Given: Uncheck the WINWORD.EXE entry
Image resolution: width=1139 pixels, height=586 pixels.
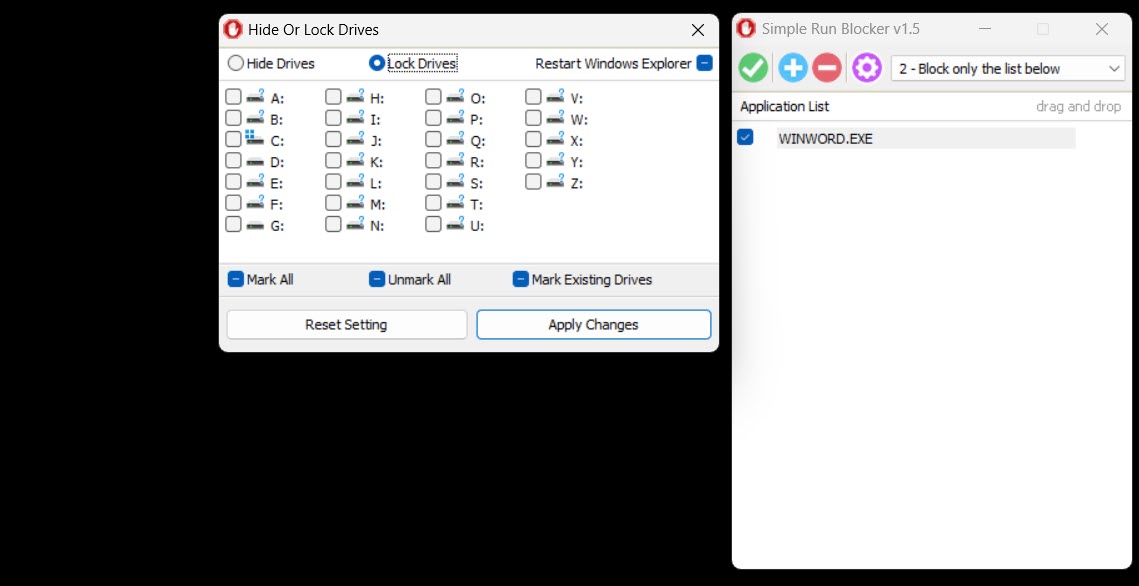Looking at the screenshot, I should [744, 137].
